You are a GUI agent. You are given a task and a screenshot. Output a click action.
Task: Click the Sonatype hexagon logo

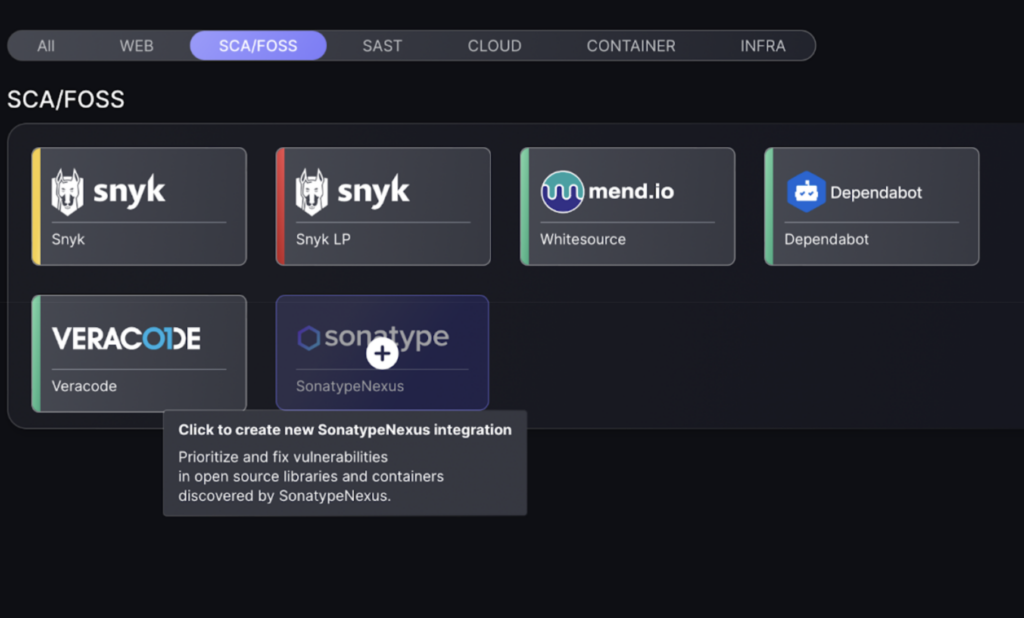pyautogui.click(x=308, y=338)
